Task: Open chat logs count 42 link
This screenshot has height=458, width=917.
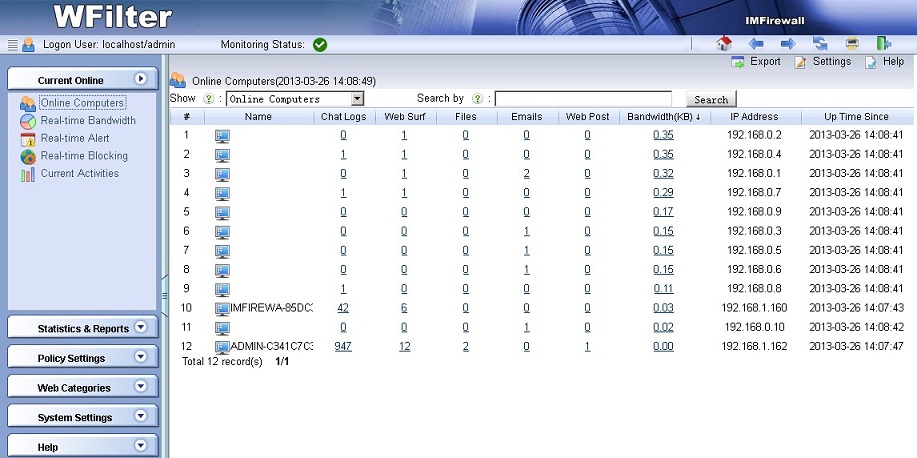Action: click(343, 308)
